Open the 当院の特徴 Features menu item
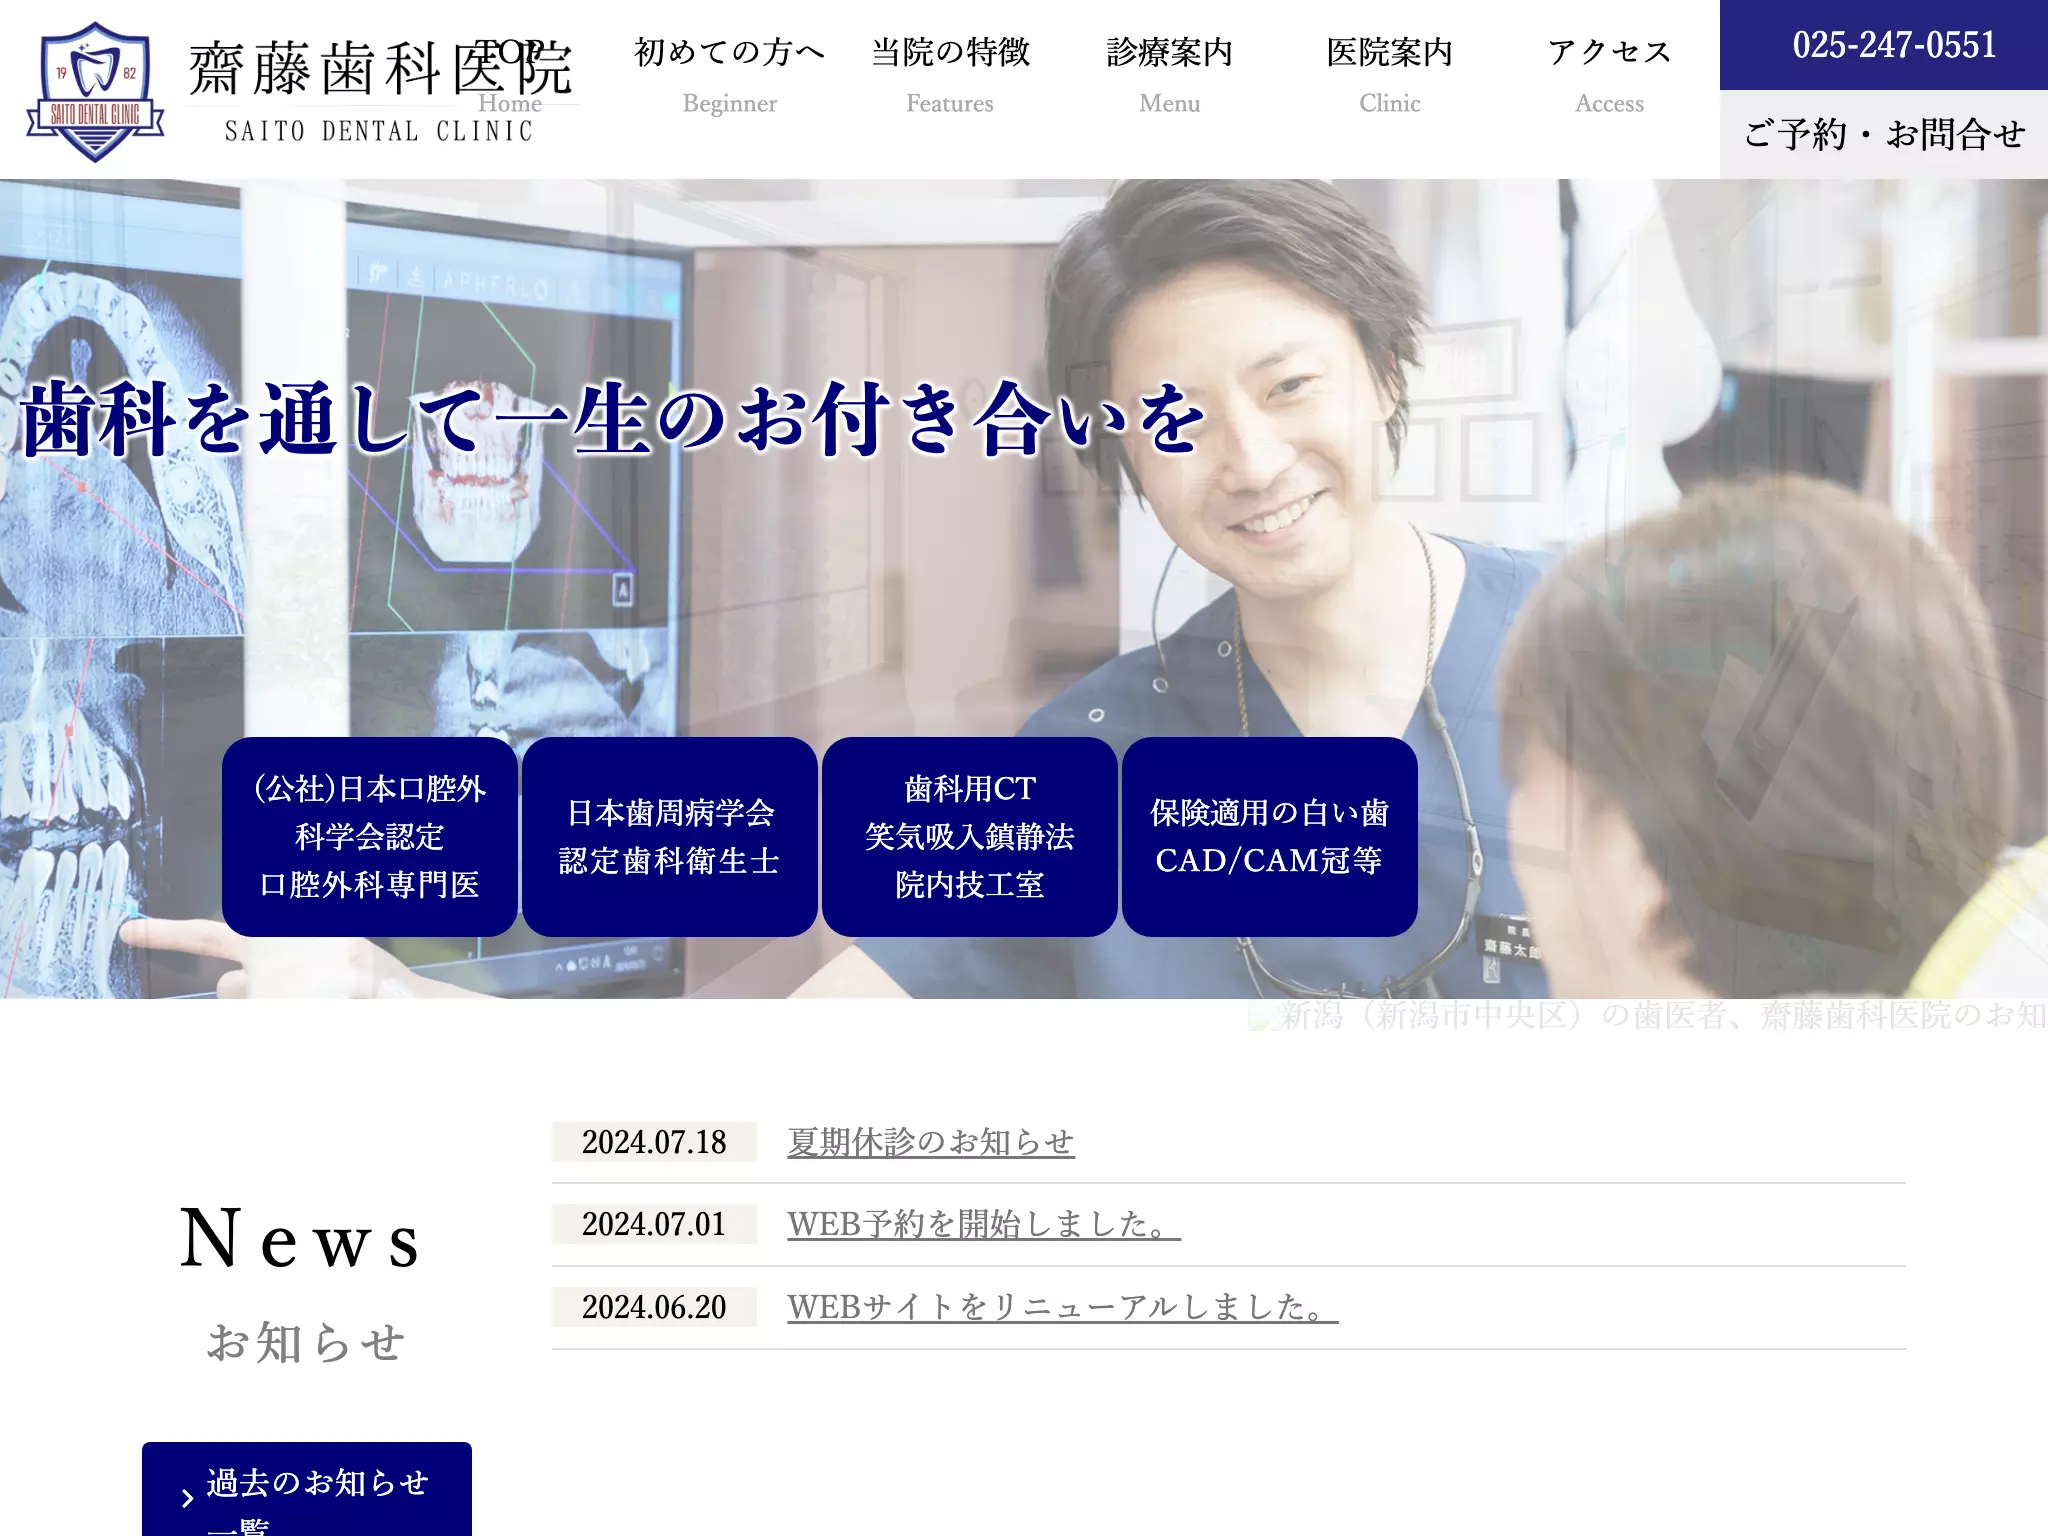The height and width of the screenshot is (1536, 2048). tap(950, 76)
